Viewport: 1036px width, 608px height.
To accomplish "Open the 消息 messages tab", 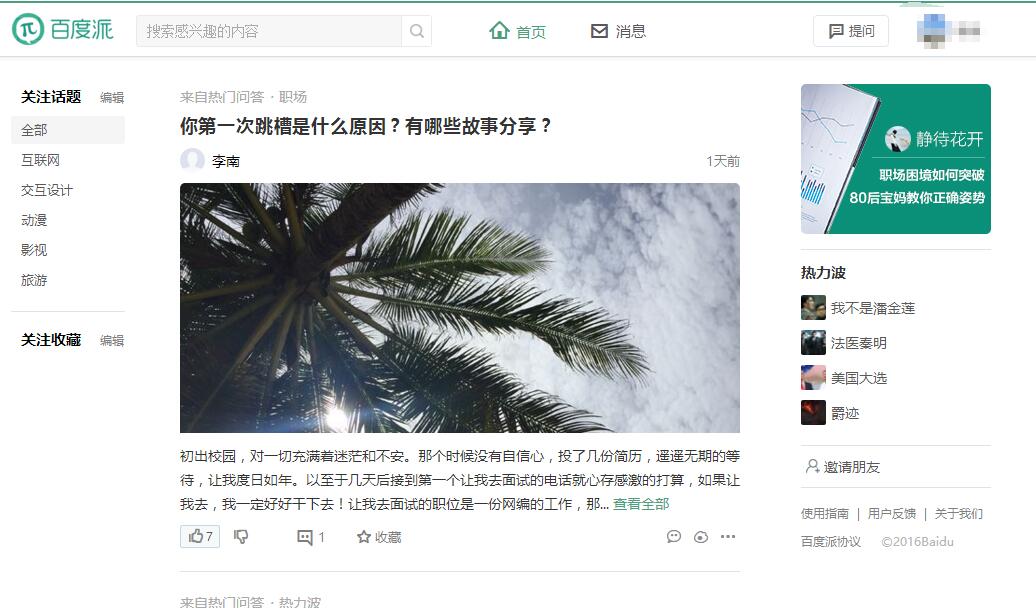I will coord(618,31).
